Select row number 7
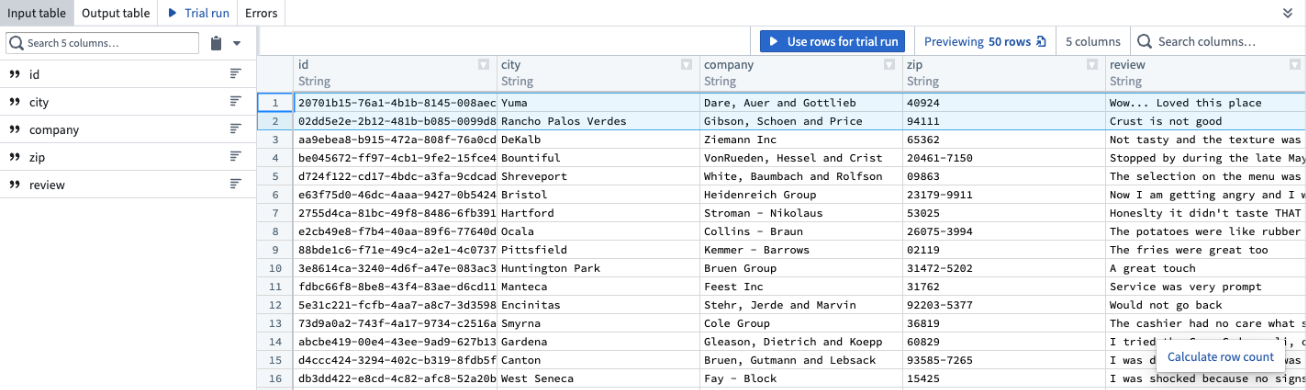Image resolution: width=1306 pixels, height=390 pixels. click(275, 213)
